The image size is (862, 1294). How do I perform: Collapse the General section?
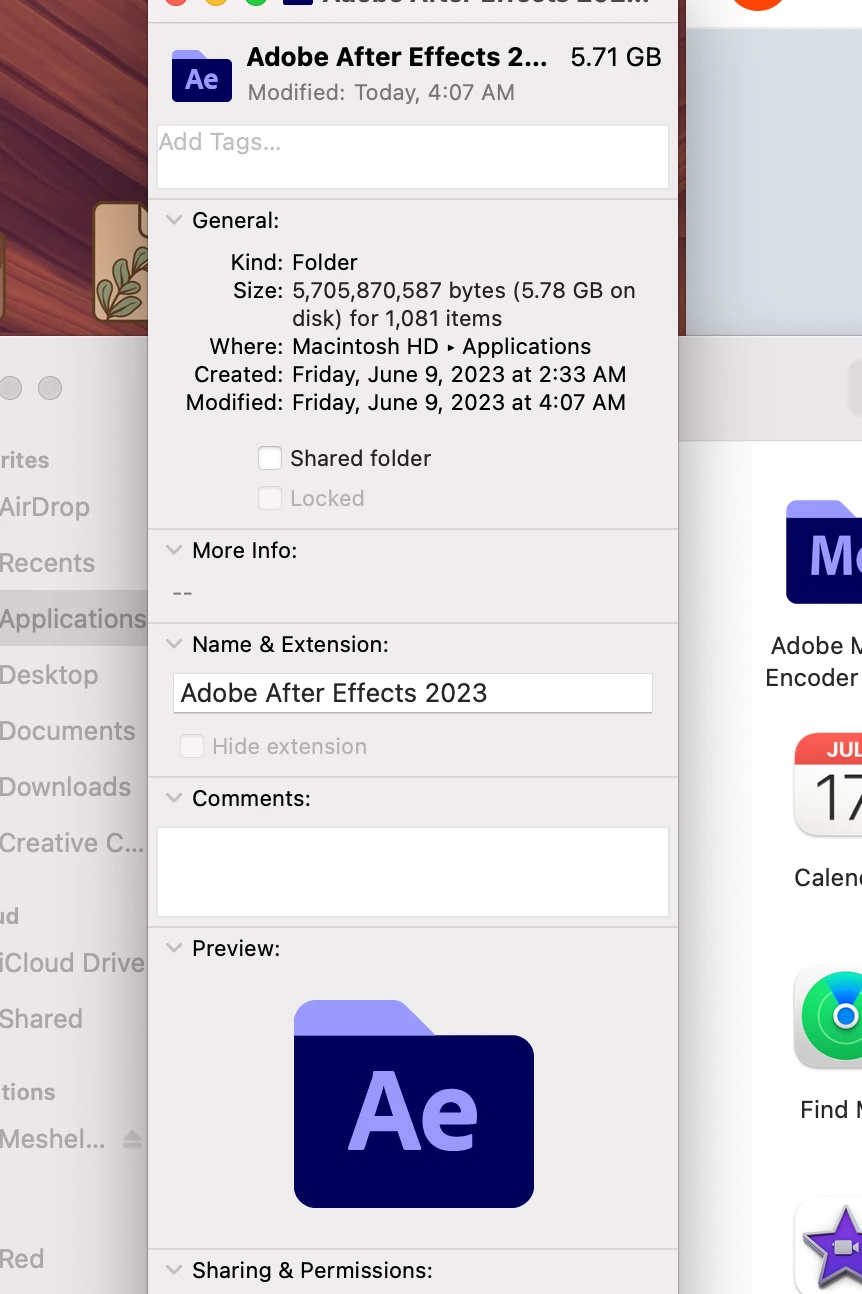point(174,220)
